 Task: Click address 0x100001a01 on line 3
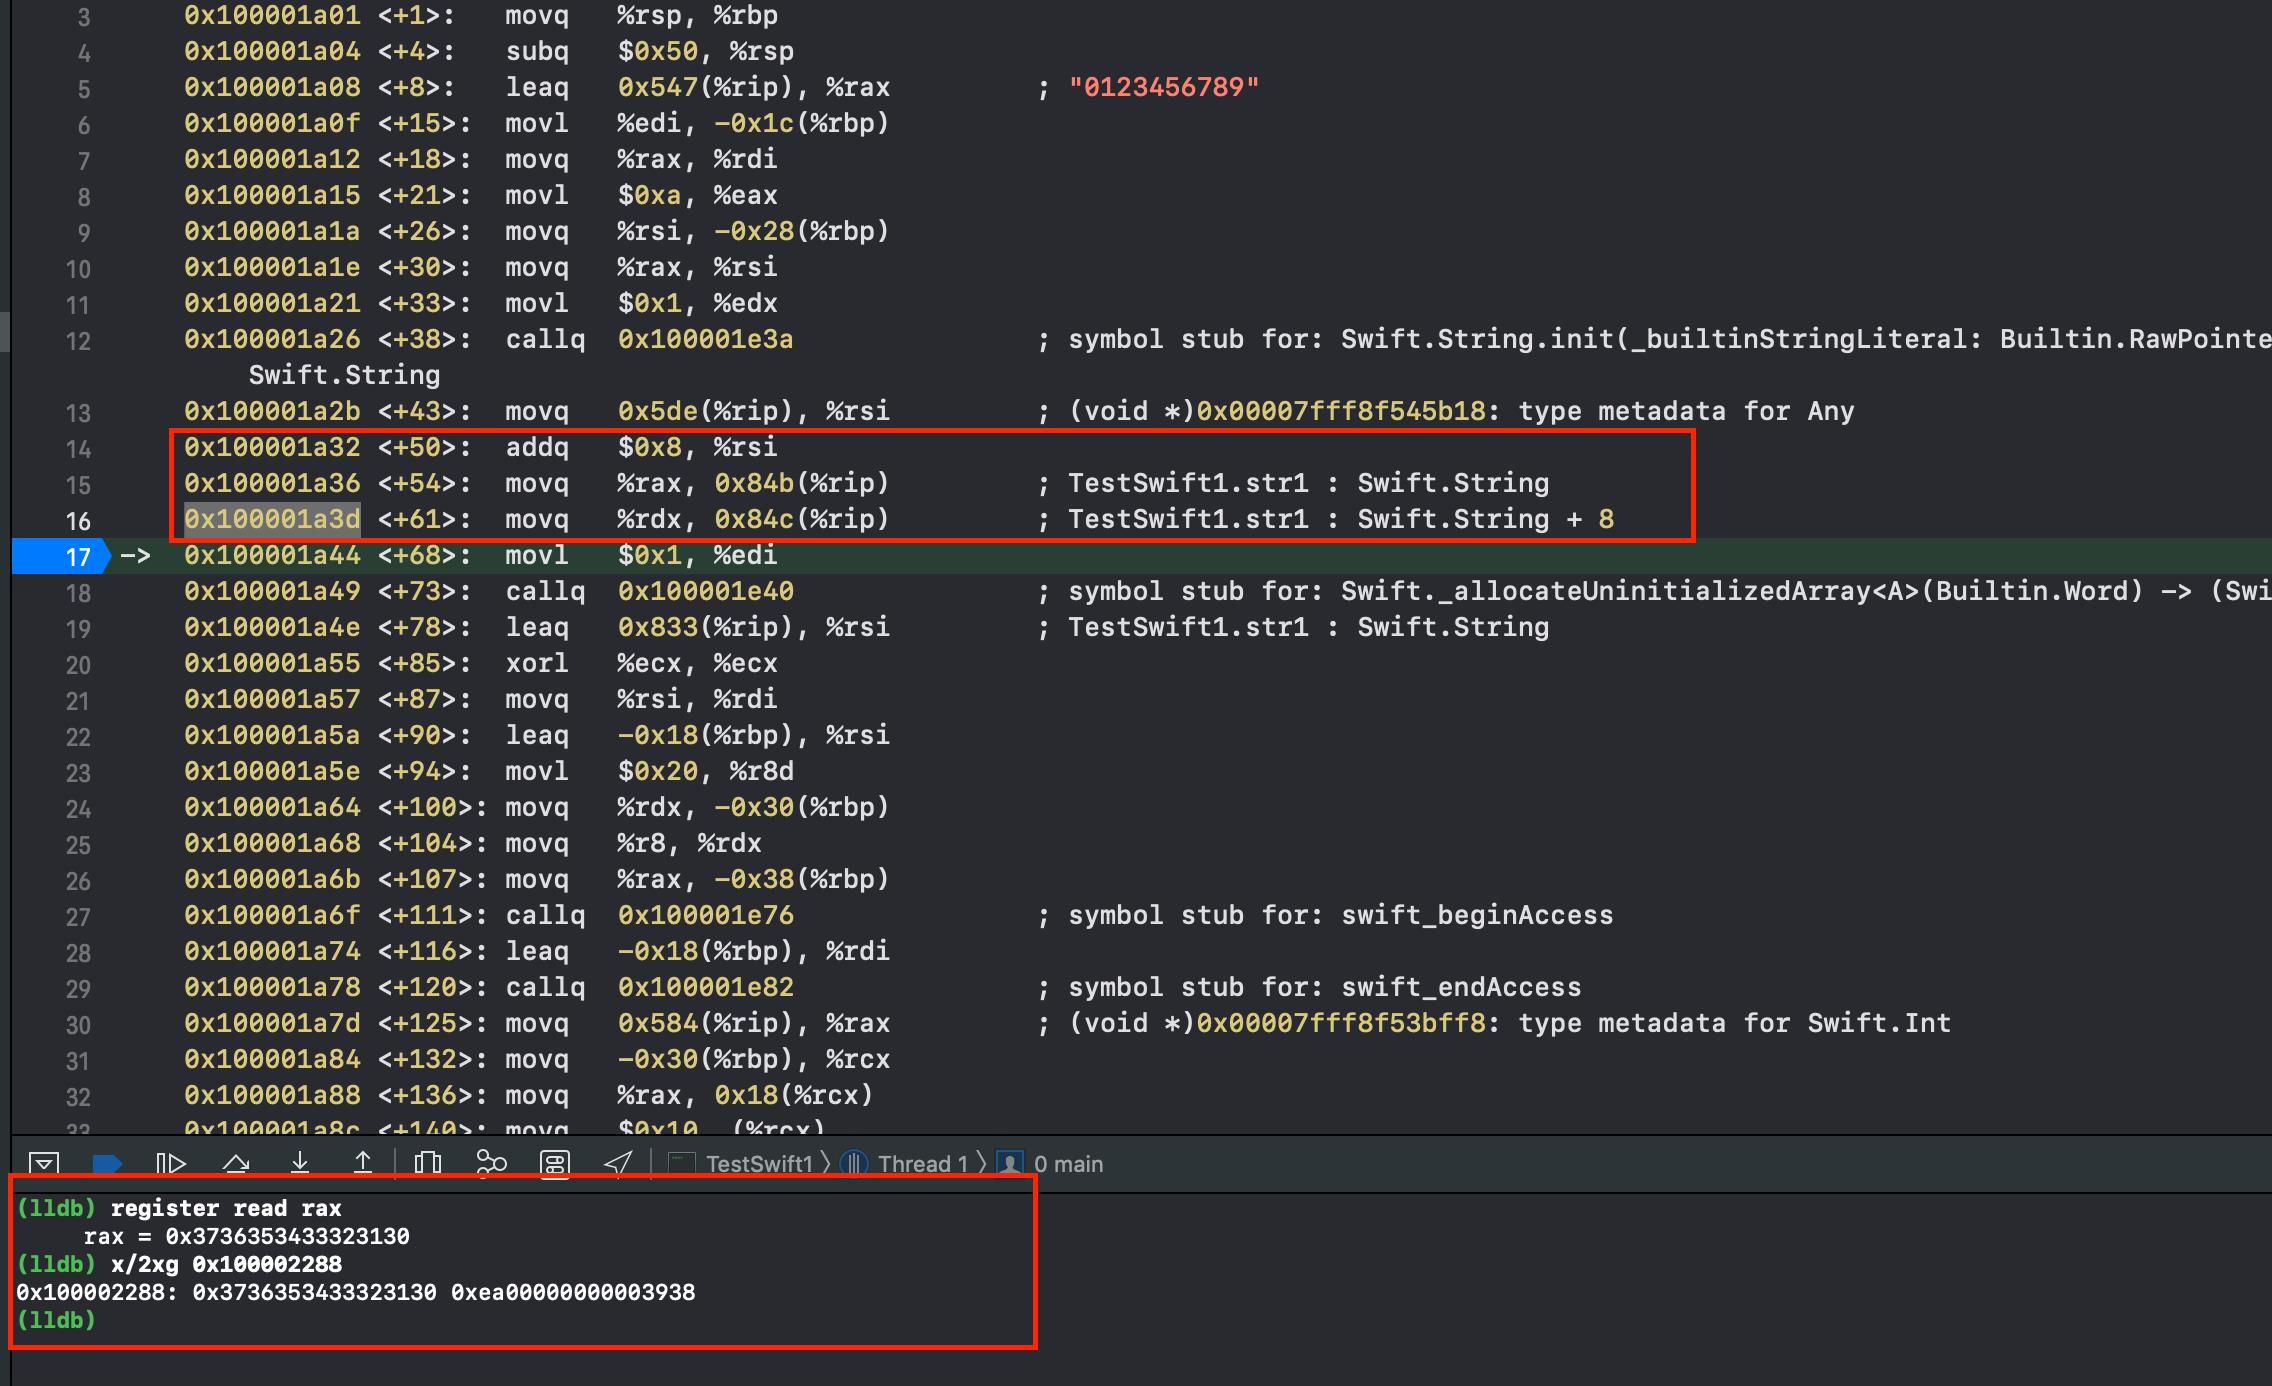pyautogui.click(x=272, y=15)
